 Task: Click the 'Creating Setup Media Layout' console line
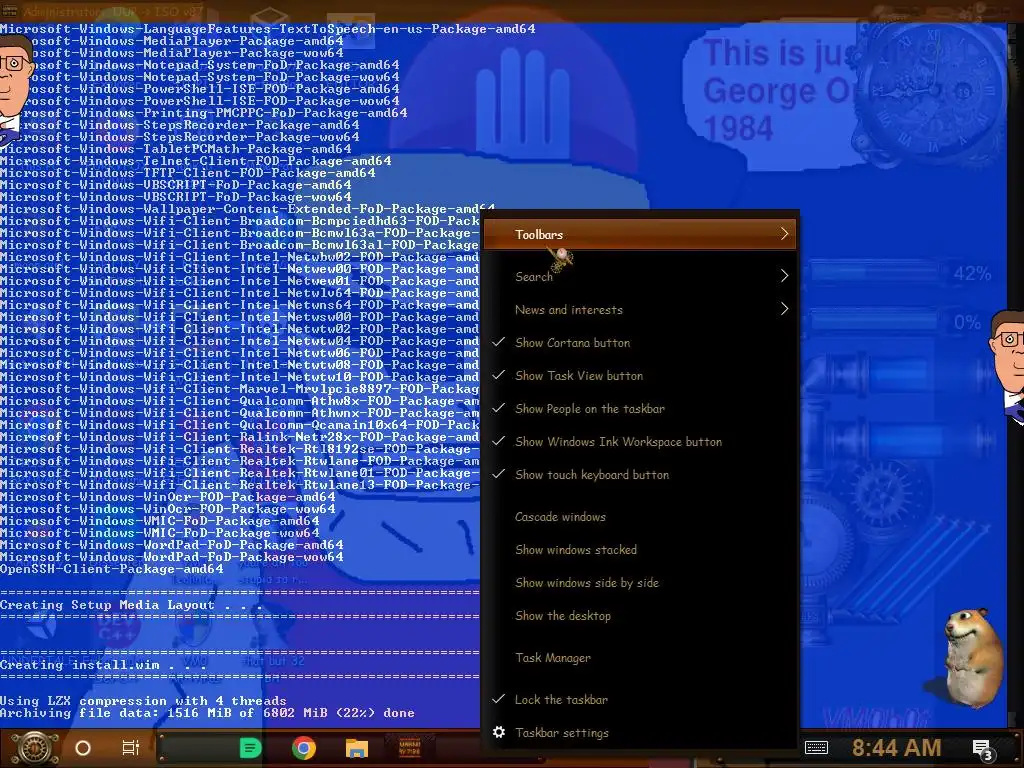pos(131,605)
